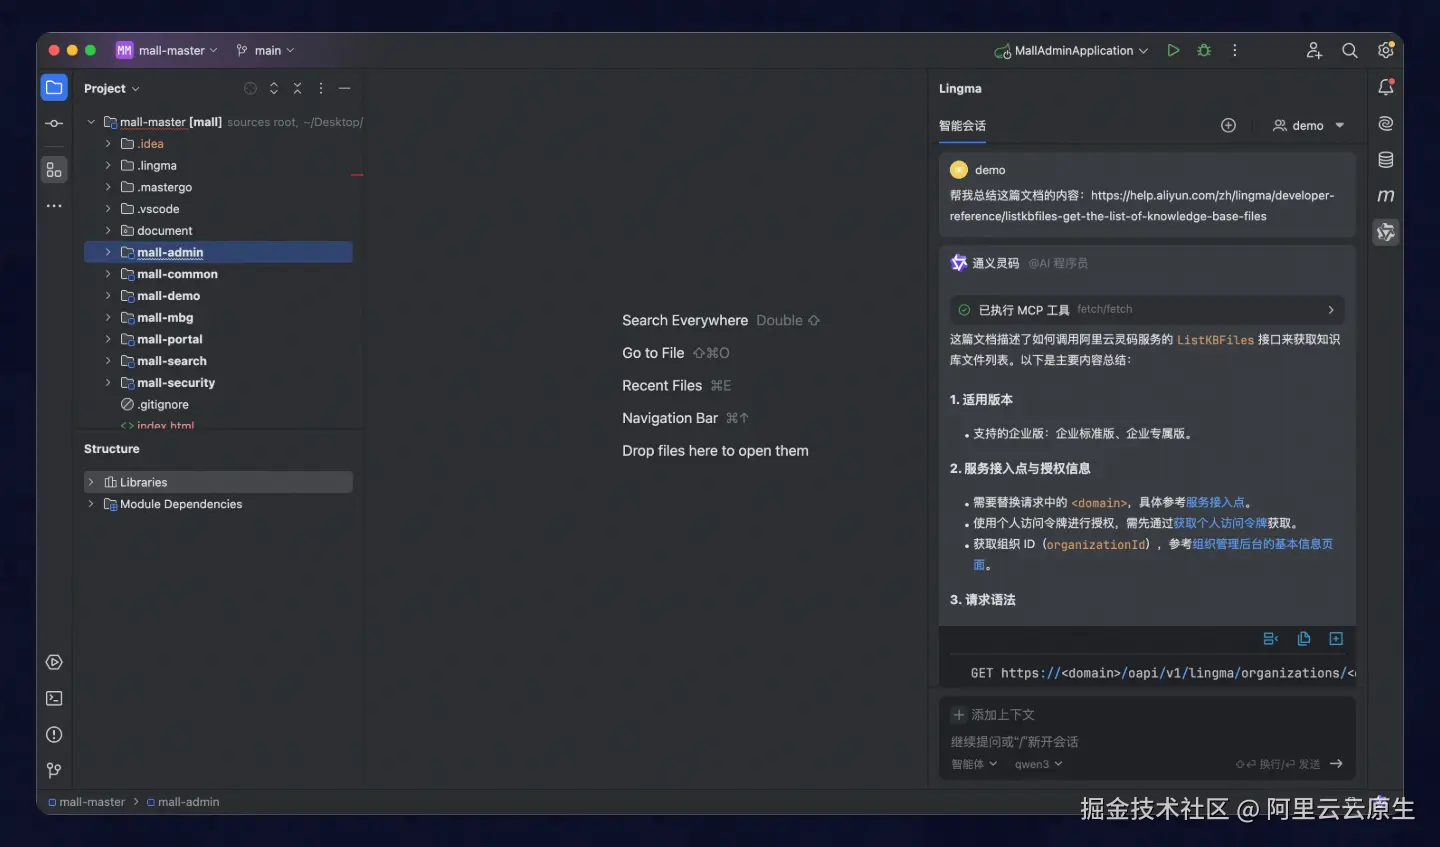Screen dimensions: 1440x847
Task: Open the Services tool window
Action: tap(54, 662)
